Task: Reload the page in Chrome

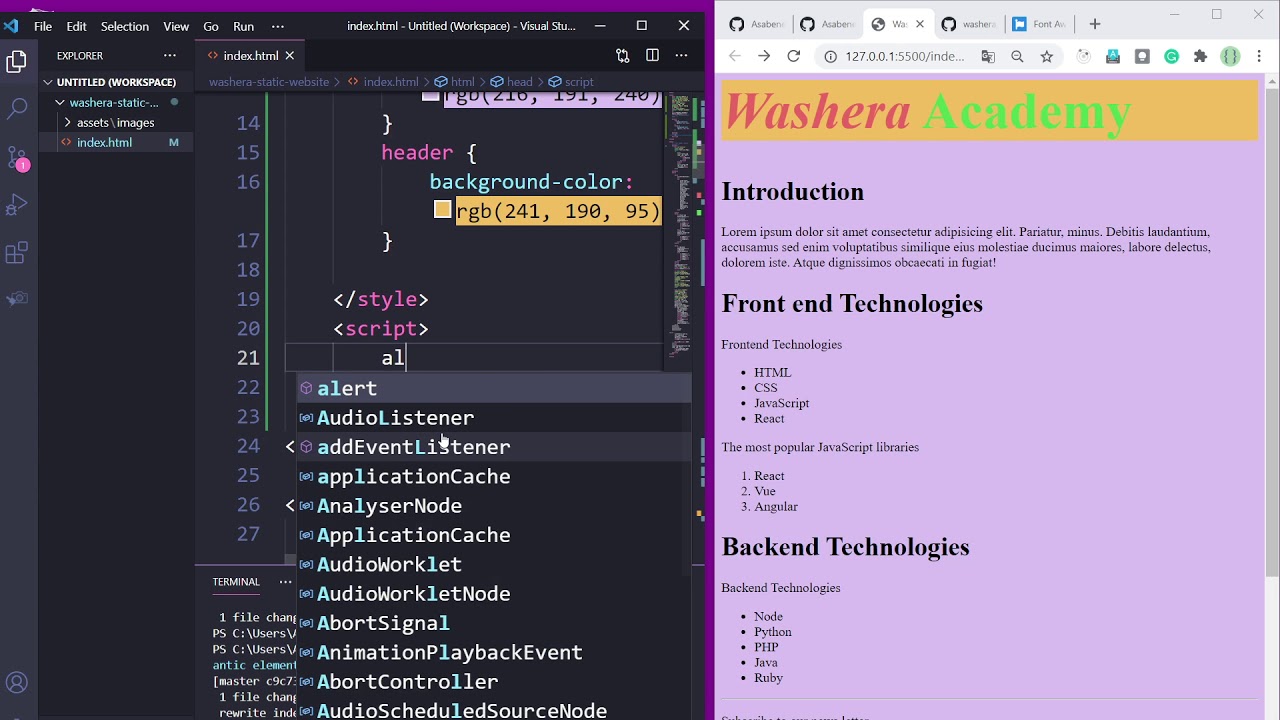Action: pos(794,56)
